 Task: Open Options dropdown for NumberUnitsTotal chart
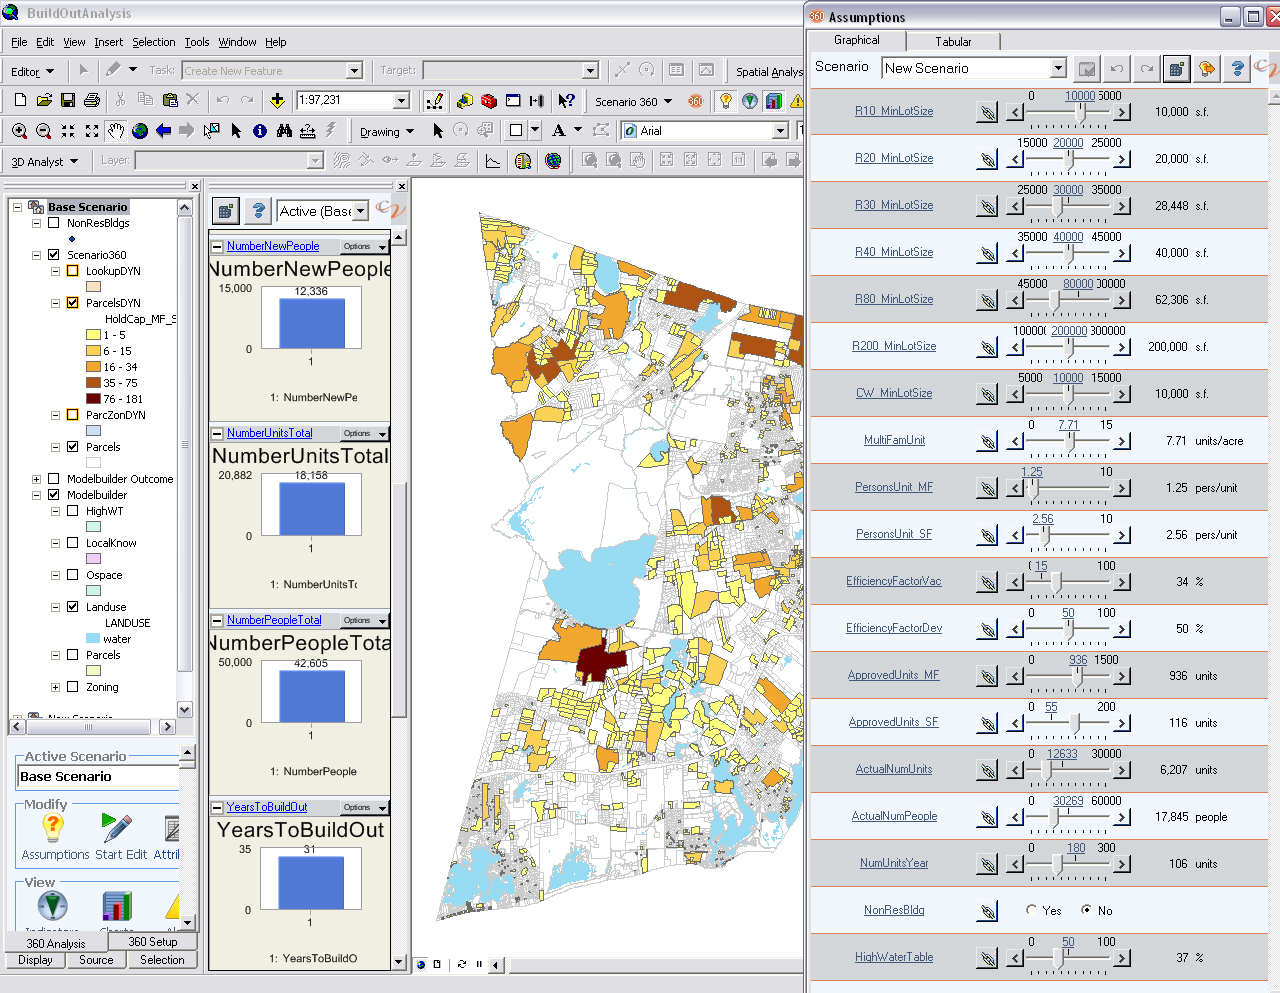364,433
